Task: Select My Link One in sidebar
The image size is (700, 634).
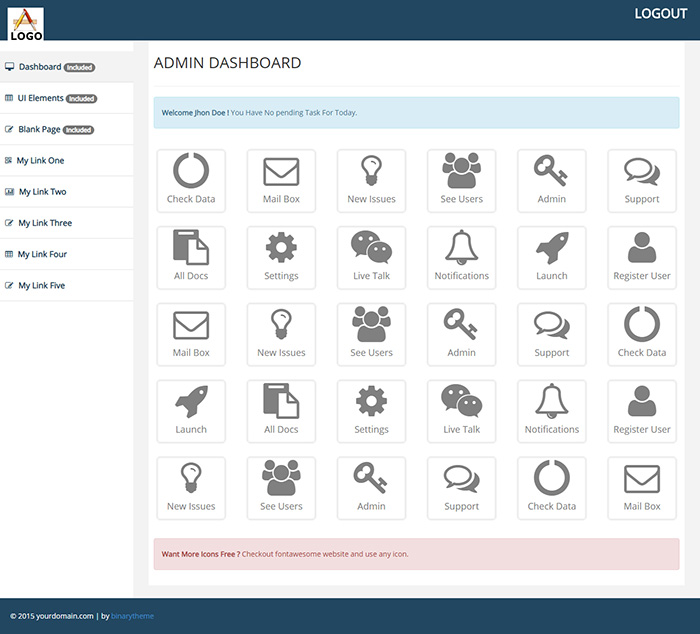Action: pos(67,161)
